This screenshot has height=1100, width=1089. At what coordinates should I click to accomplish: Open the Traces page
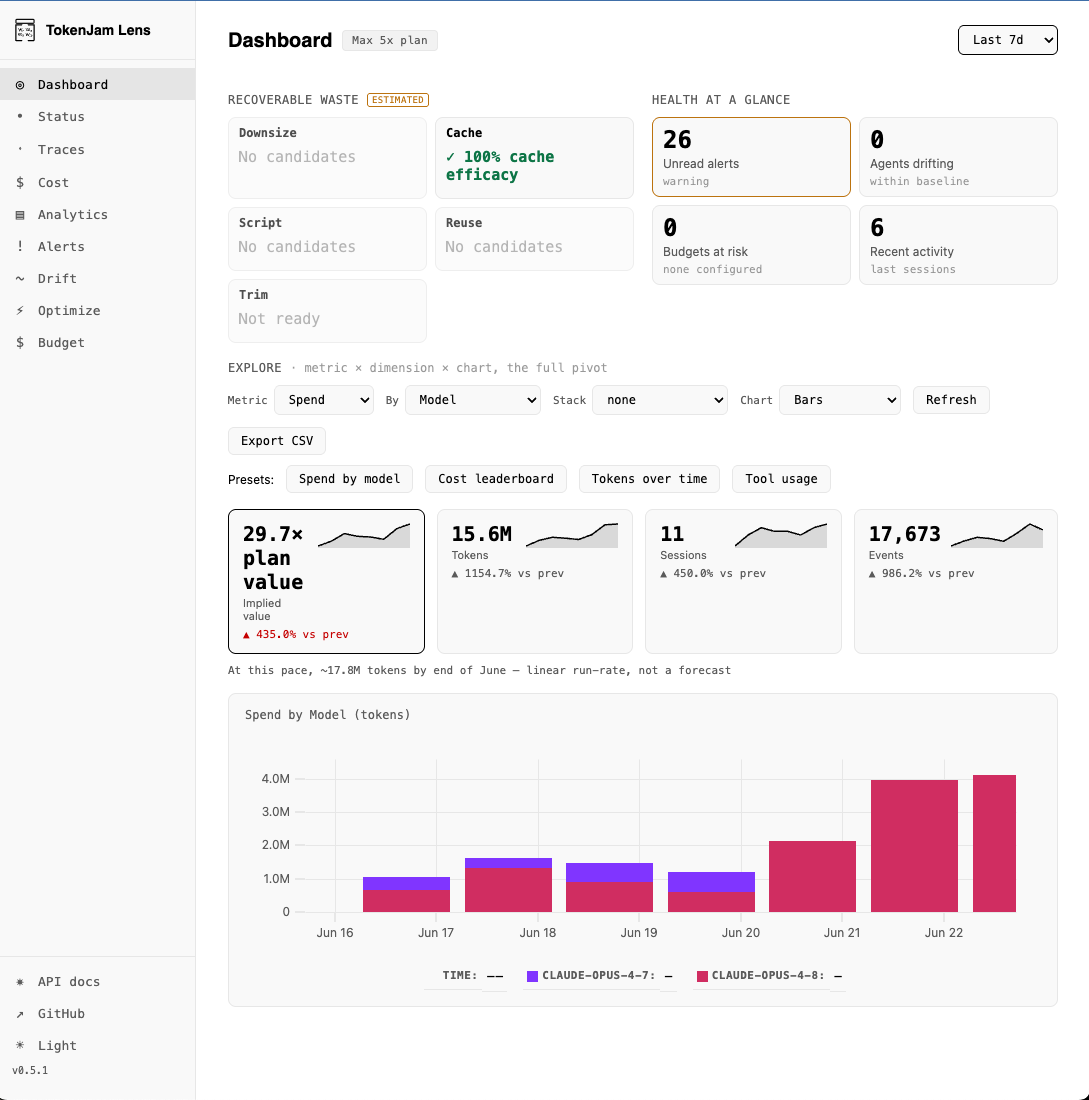(x=98, y=149)
